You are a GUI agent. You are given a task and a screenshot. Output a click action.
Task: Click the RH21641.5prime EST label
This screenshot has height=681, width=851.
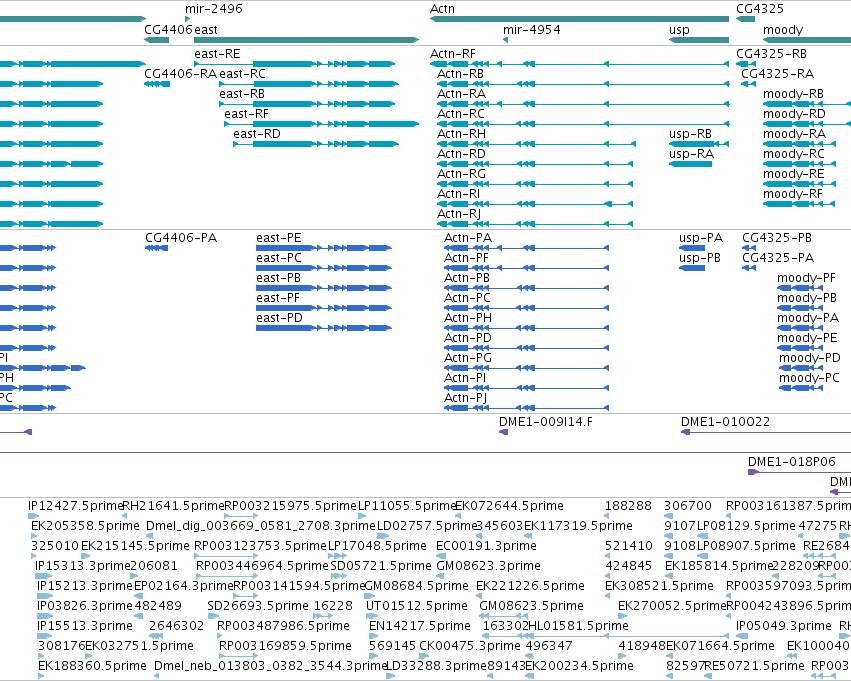pyautogui.click(x=173, y=506)
